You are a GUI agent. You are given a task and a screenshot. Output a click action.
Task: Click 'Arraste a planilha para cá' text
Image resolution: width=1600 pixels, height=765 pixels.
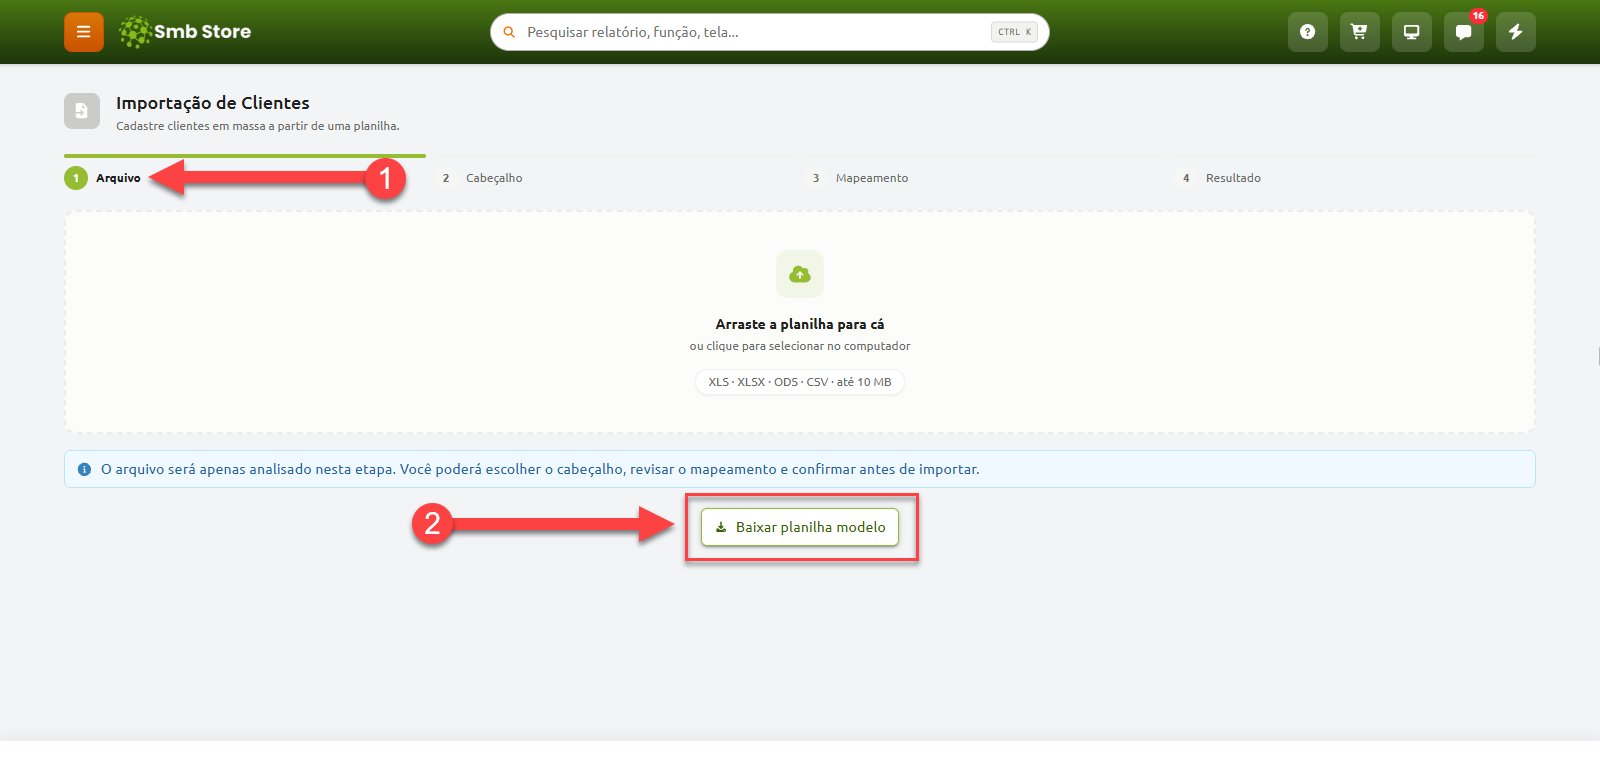(800, 324)
